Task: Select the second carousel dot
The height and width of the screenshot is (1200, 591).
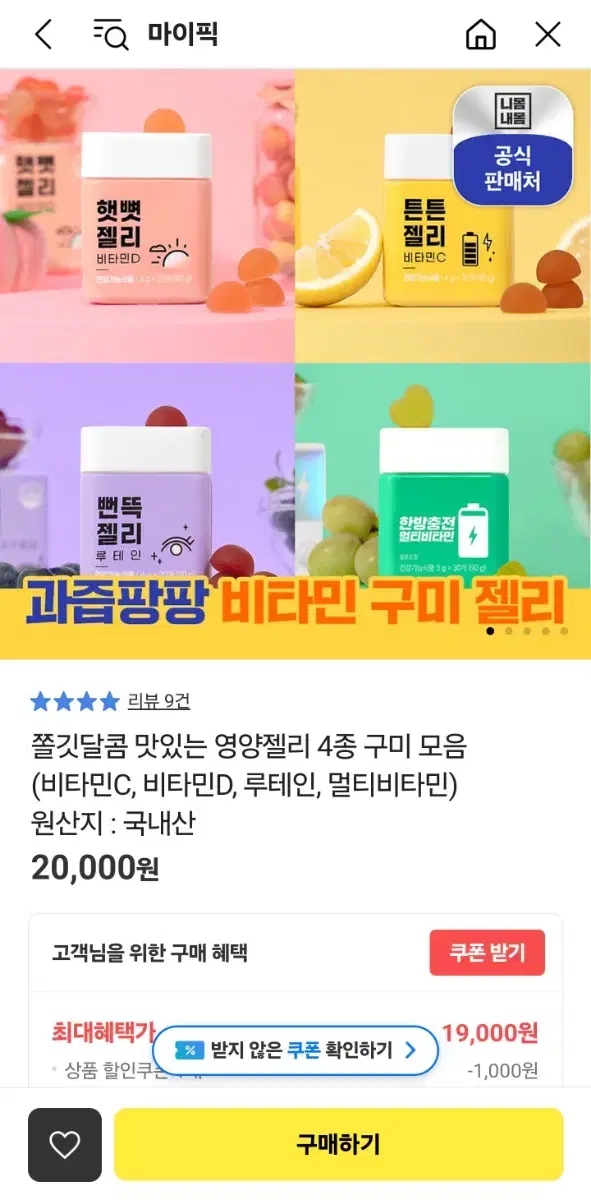Action: coord(509,631)
